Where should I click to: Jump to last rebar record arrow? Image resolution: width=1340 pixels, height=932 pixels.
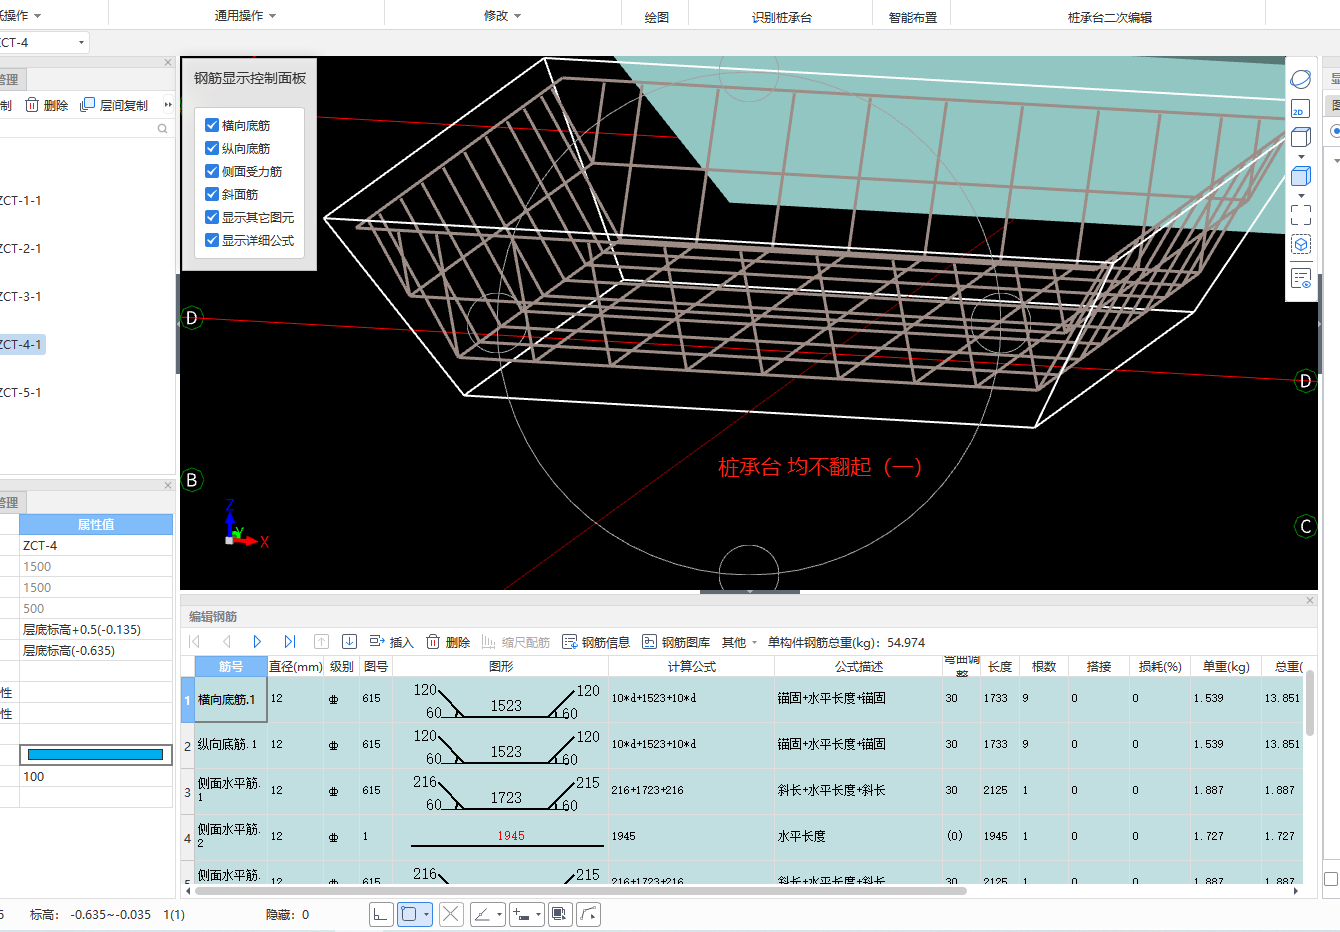tap(289, 642)
